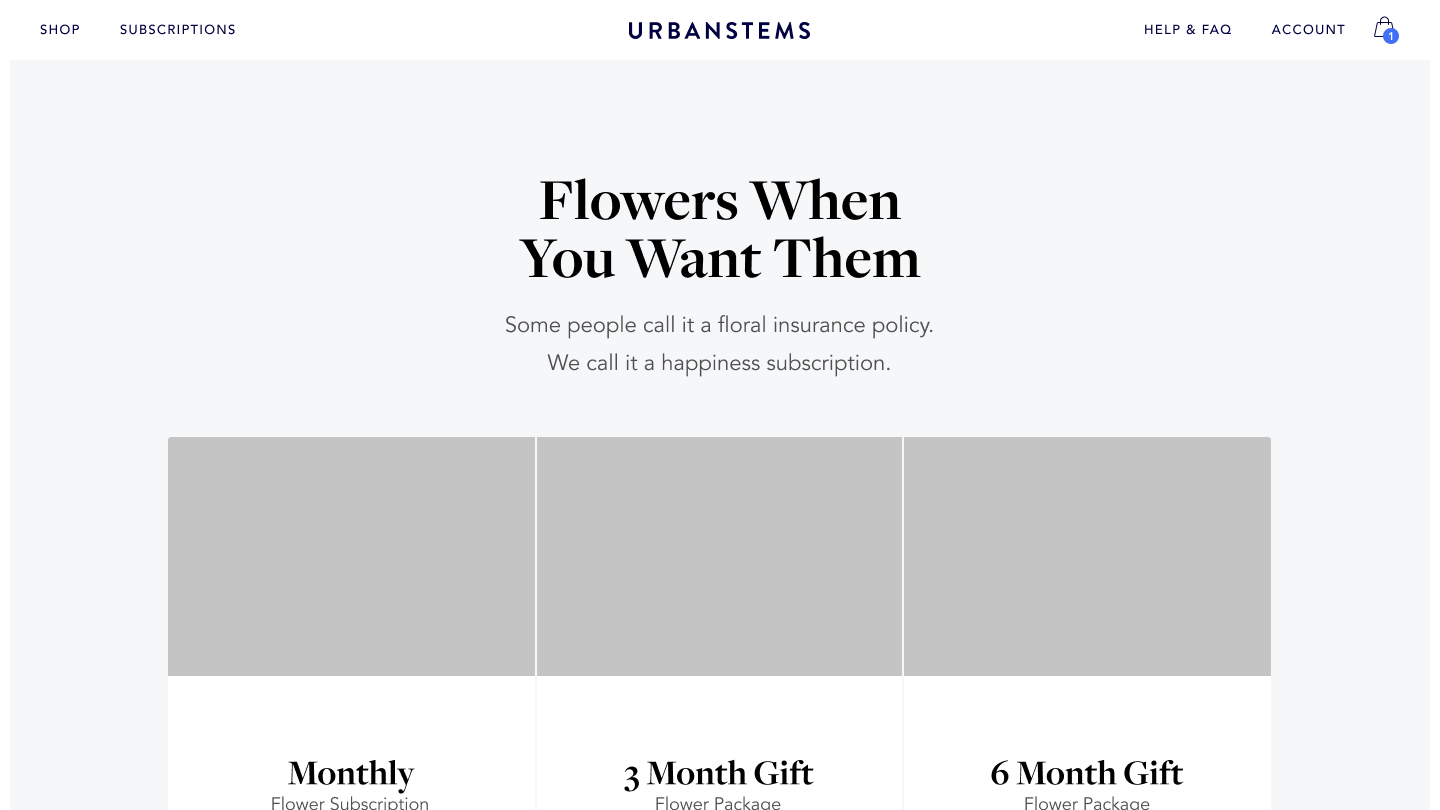Viewport: 1440px width, 810px height.
Task: Click Flower Package under 3 Month Gift
Action: pos(718,802)
